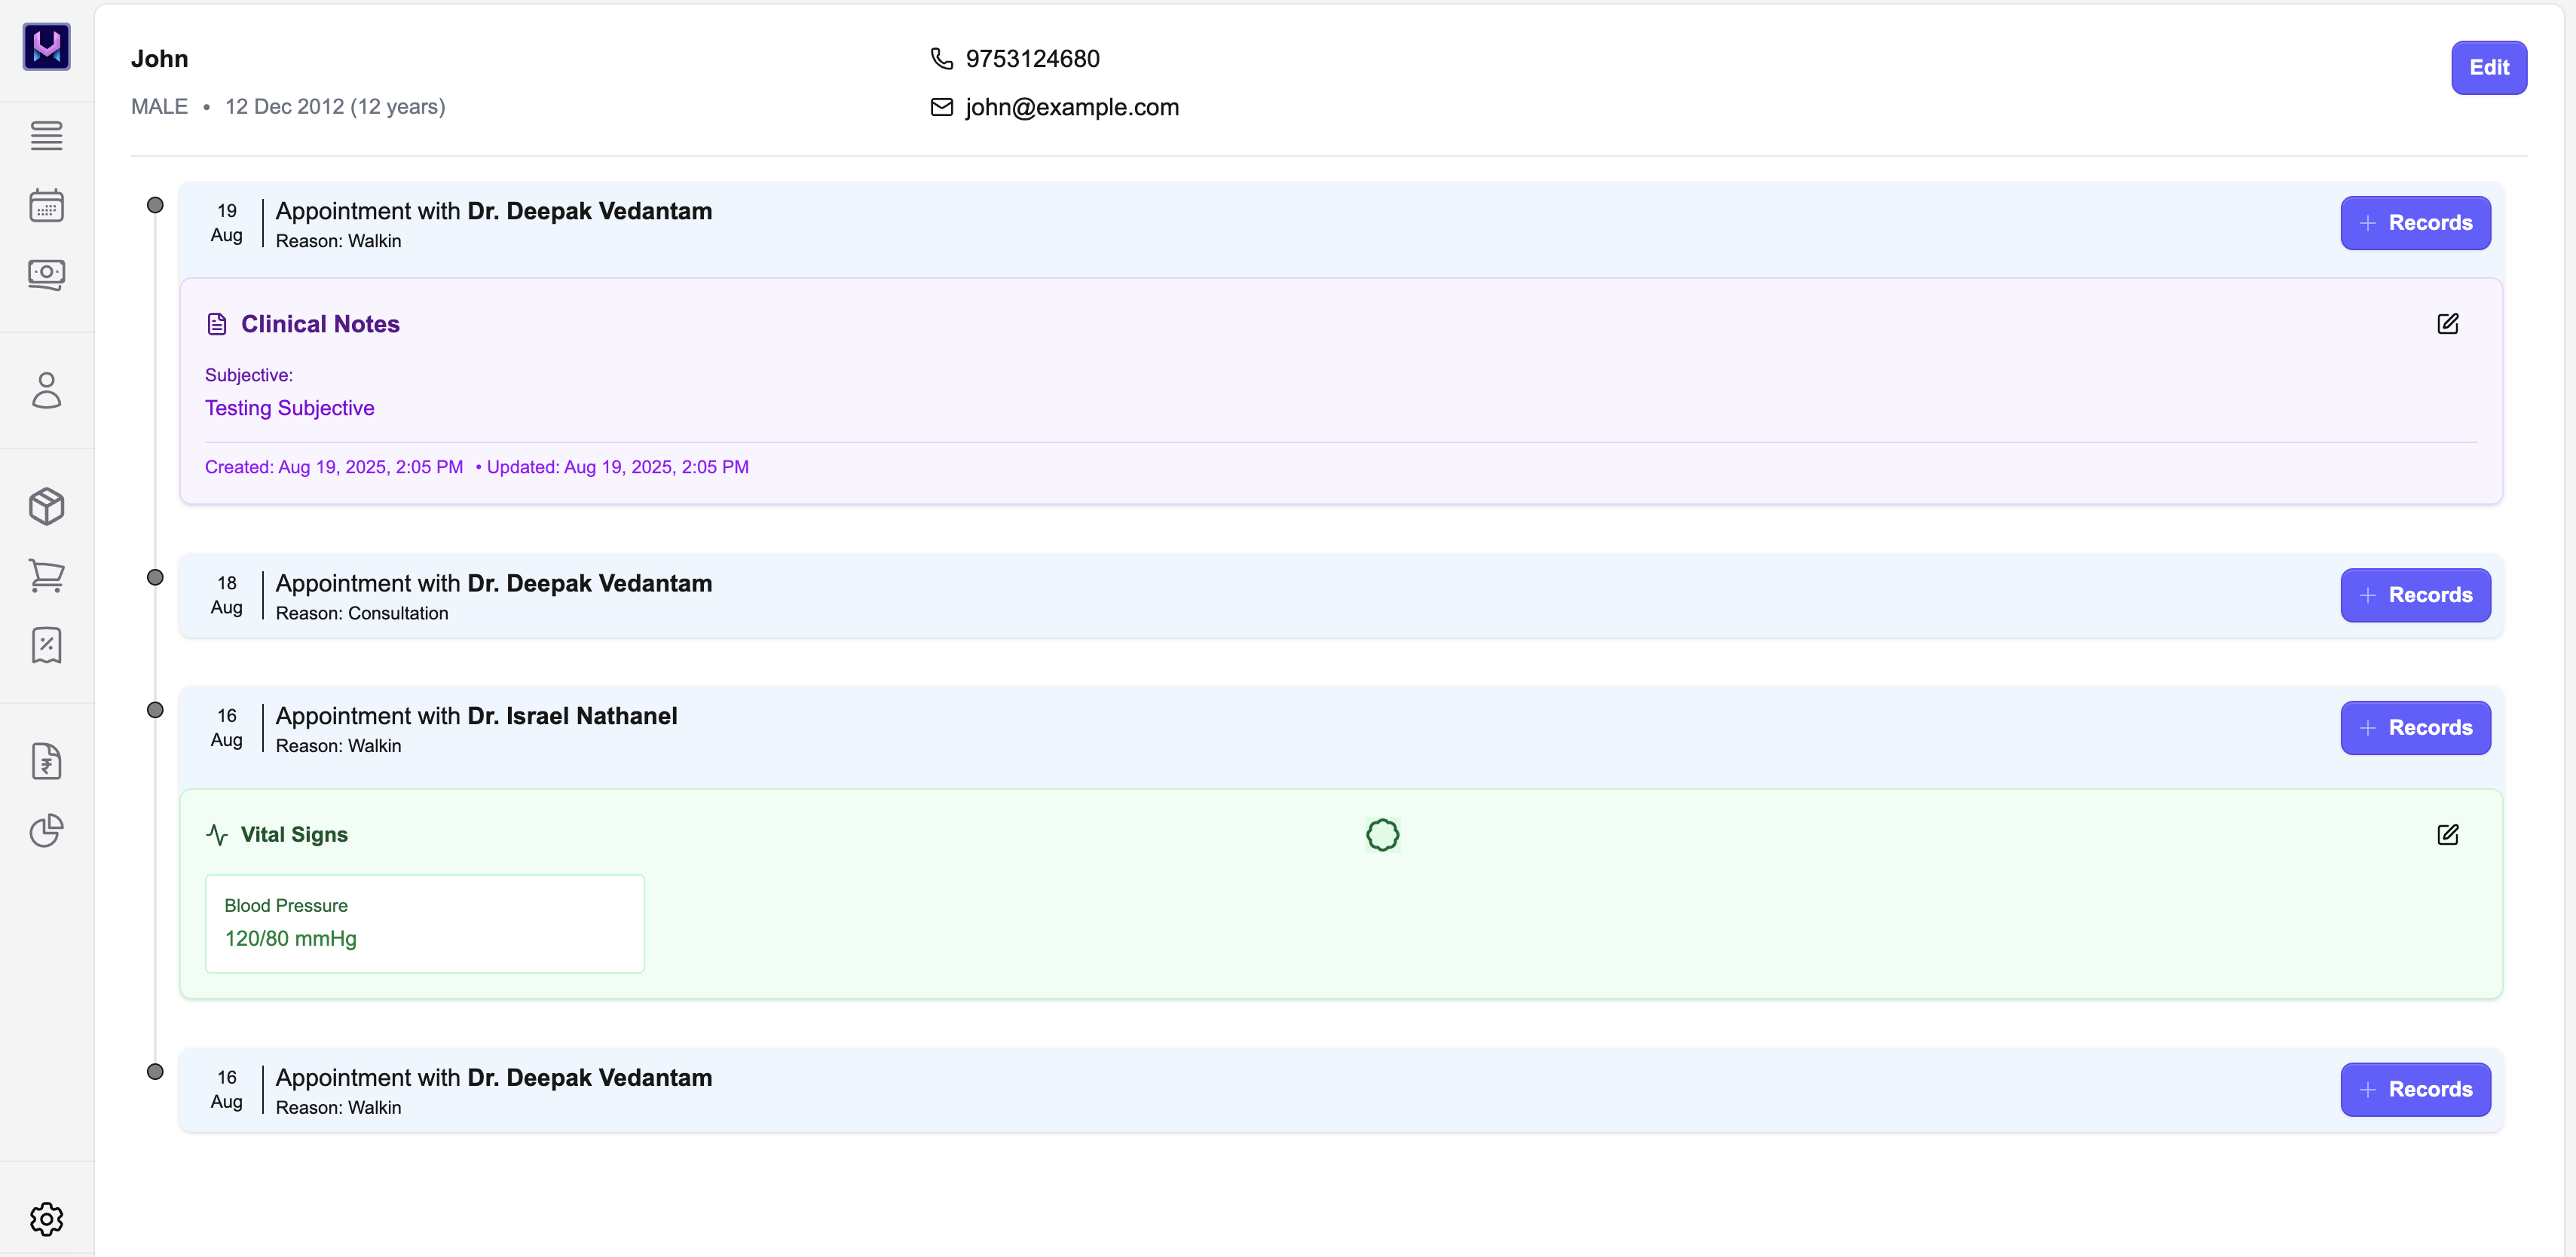Open the cash payments sidebar icon

pos(46,274)
